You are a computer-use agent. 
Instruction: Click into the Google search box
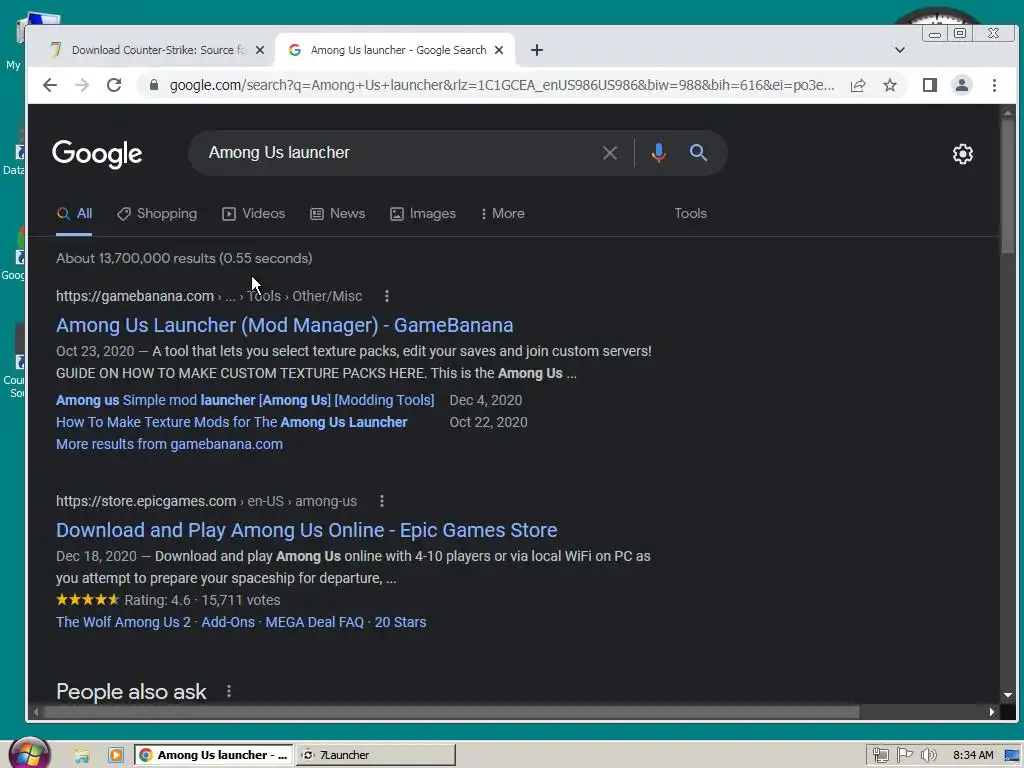point(398,153)
